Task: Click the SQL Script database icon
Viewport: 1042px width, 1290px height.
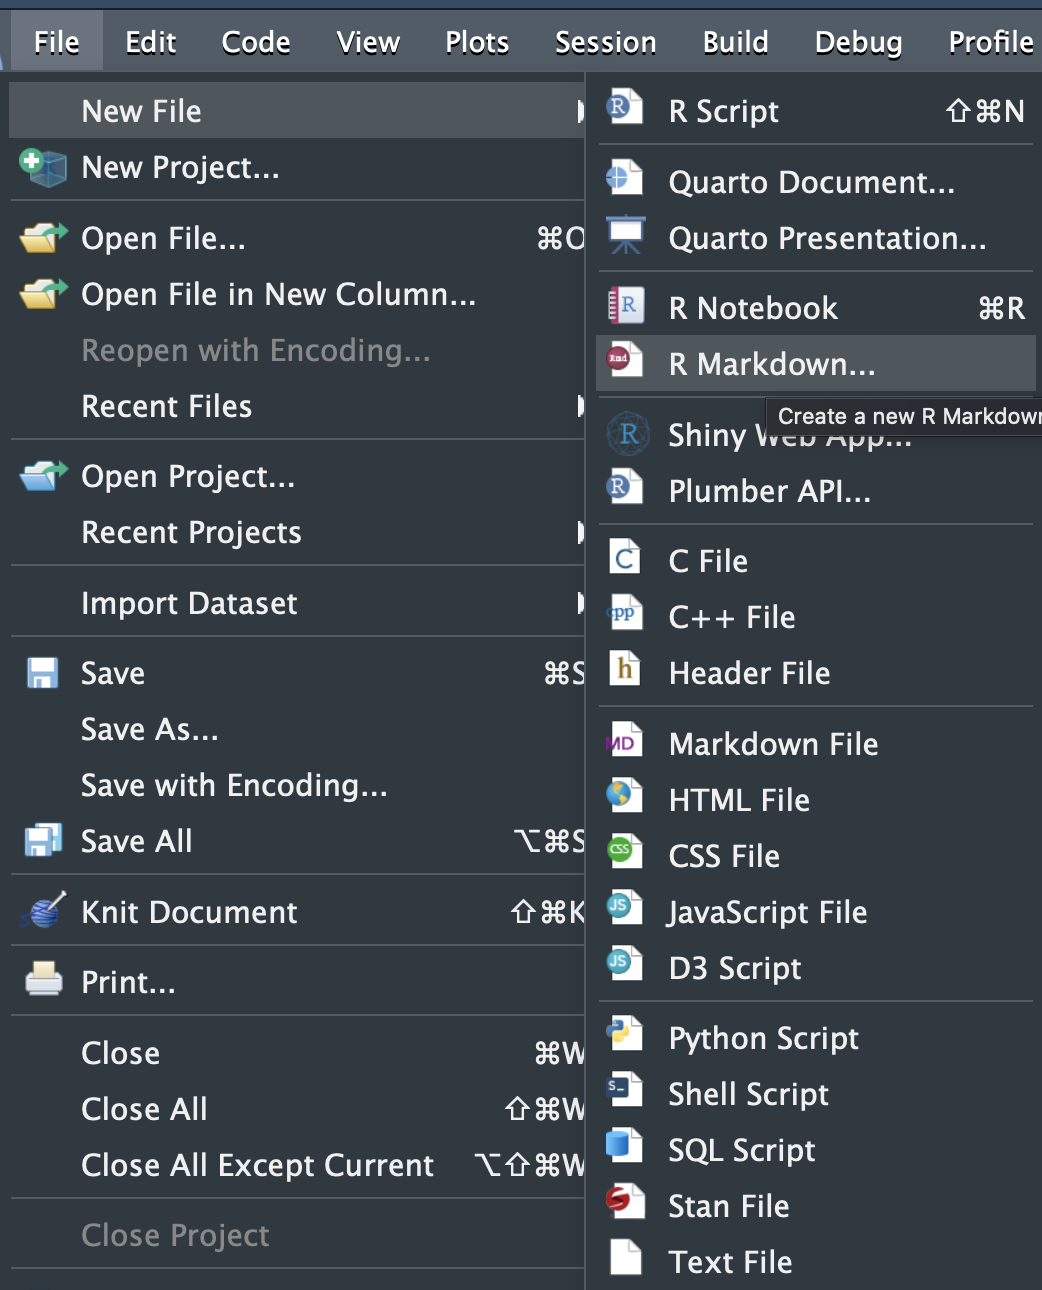Action: click(625, 1146)
